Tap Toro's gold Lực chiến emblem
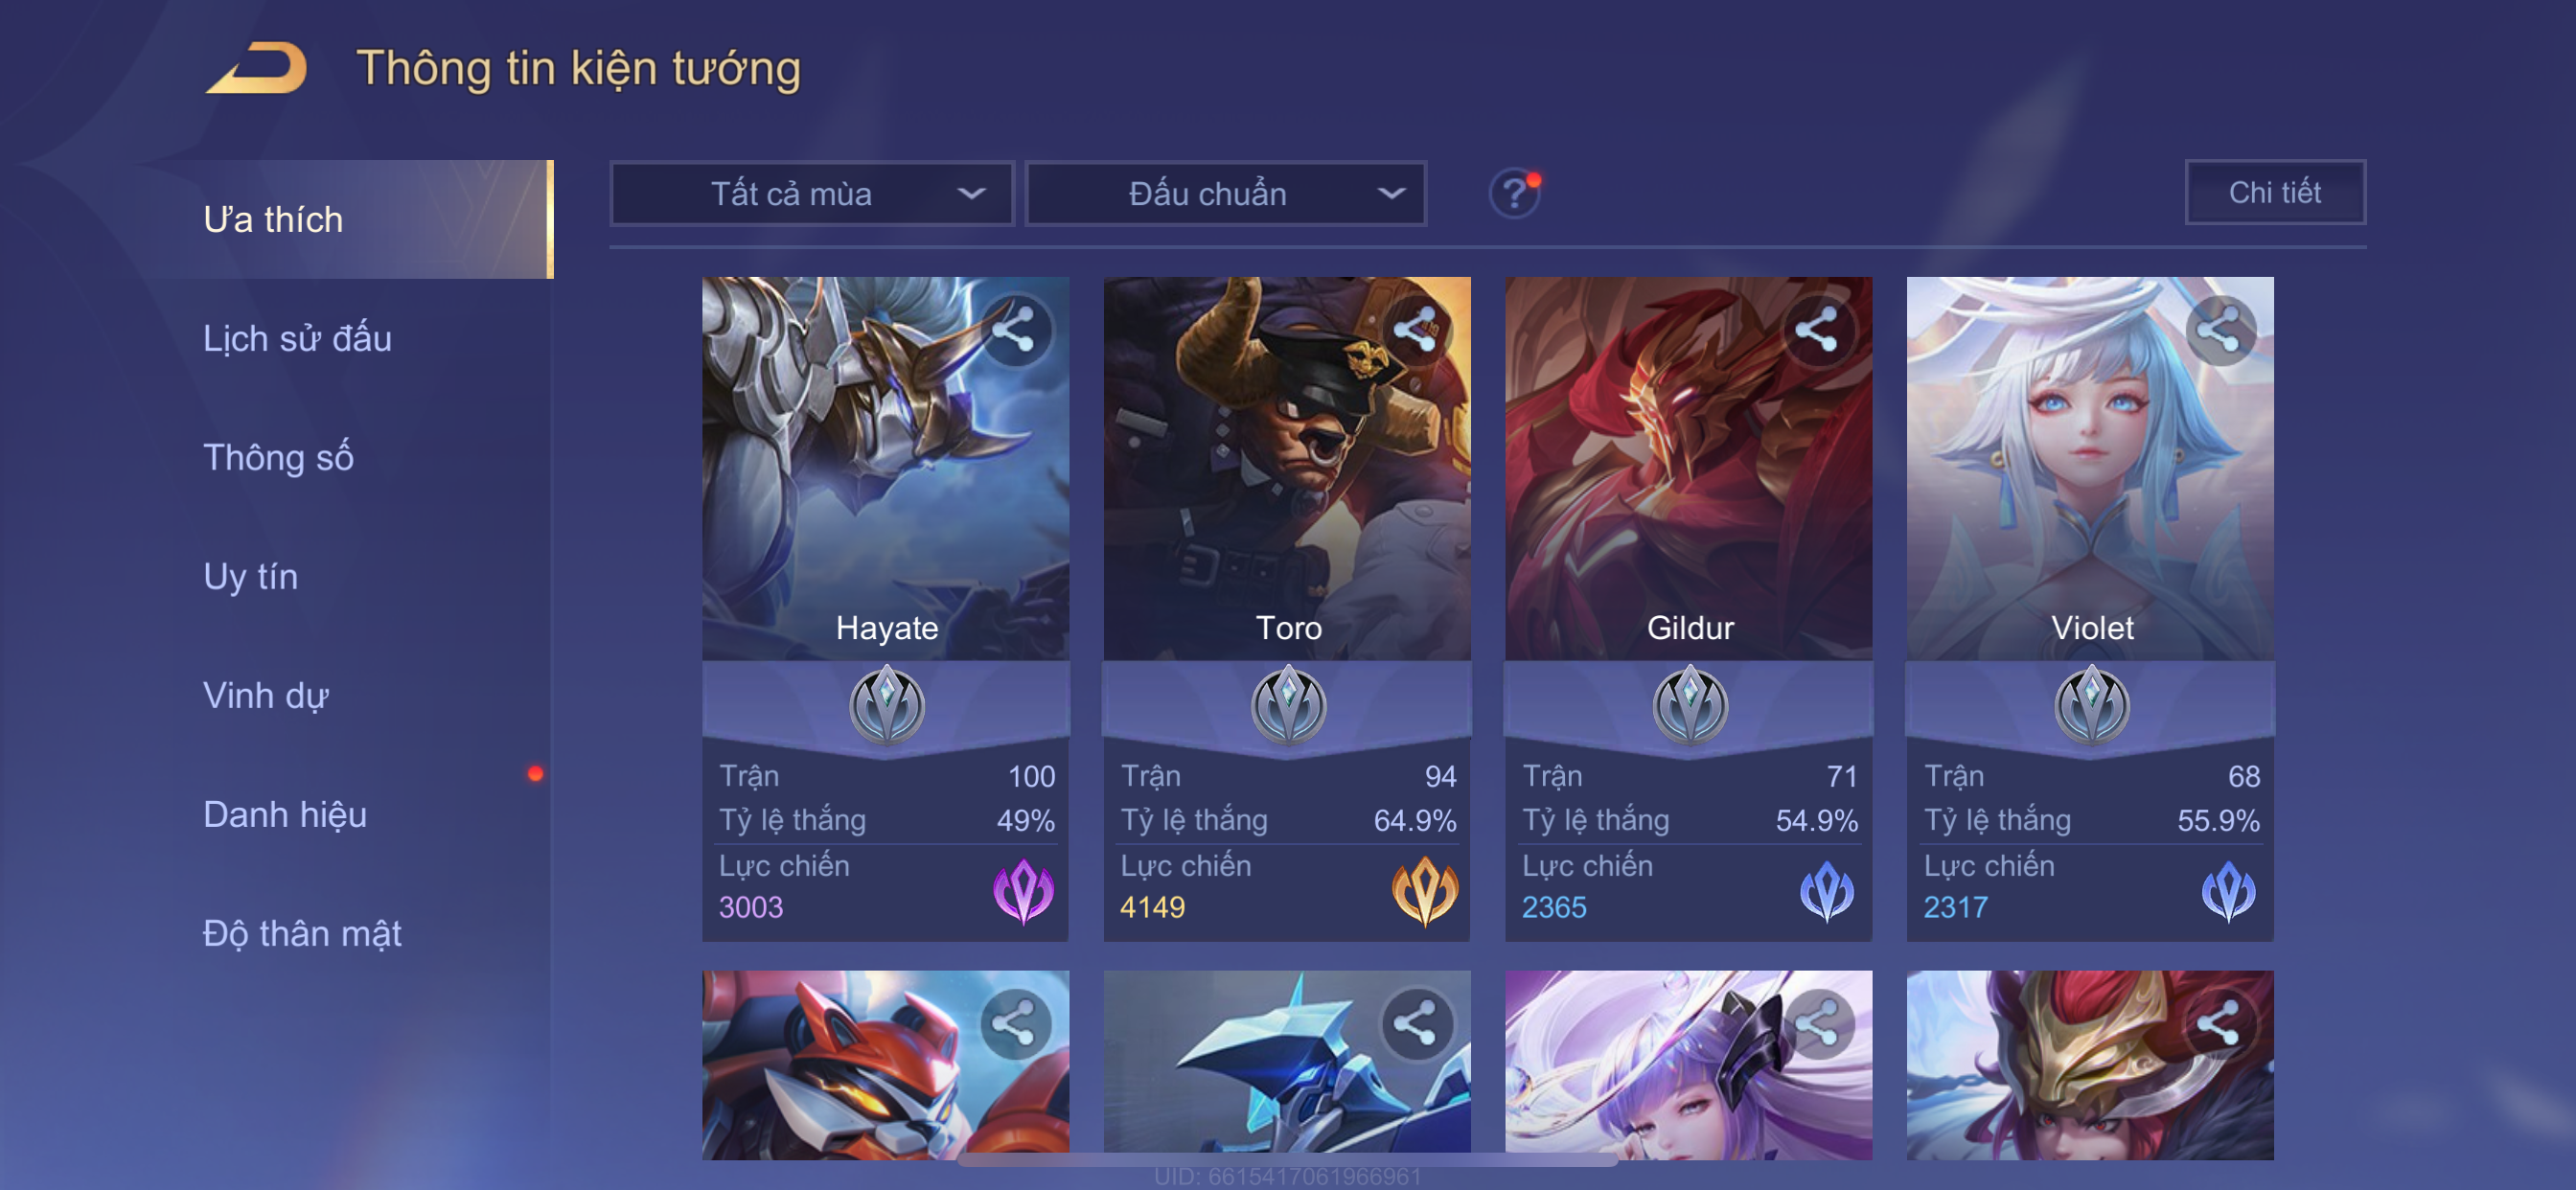2576x1190 pixels. [1424, 891]
